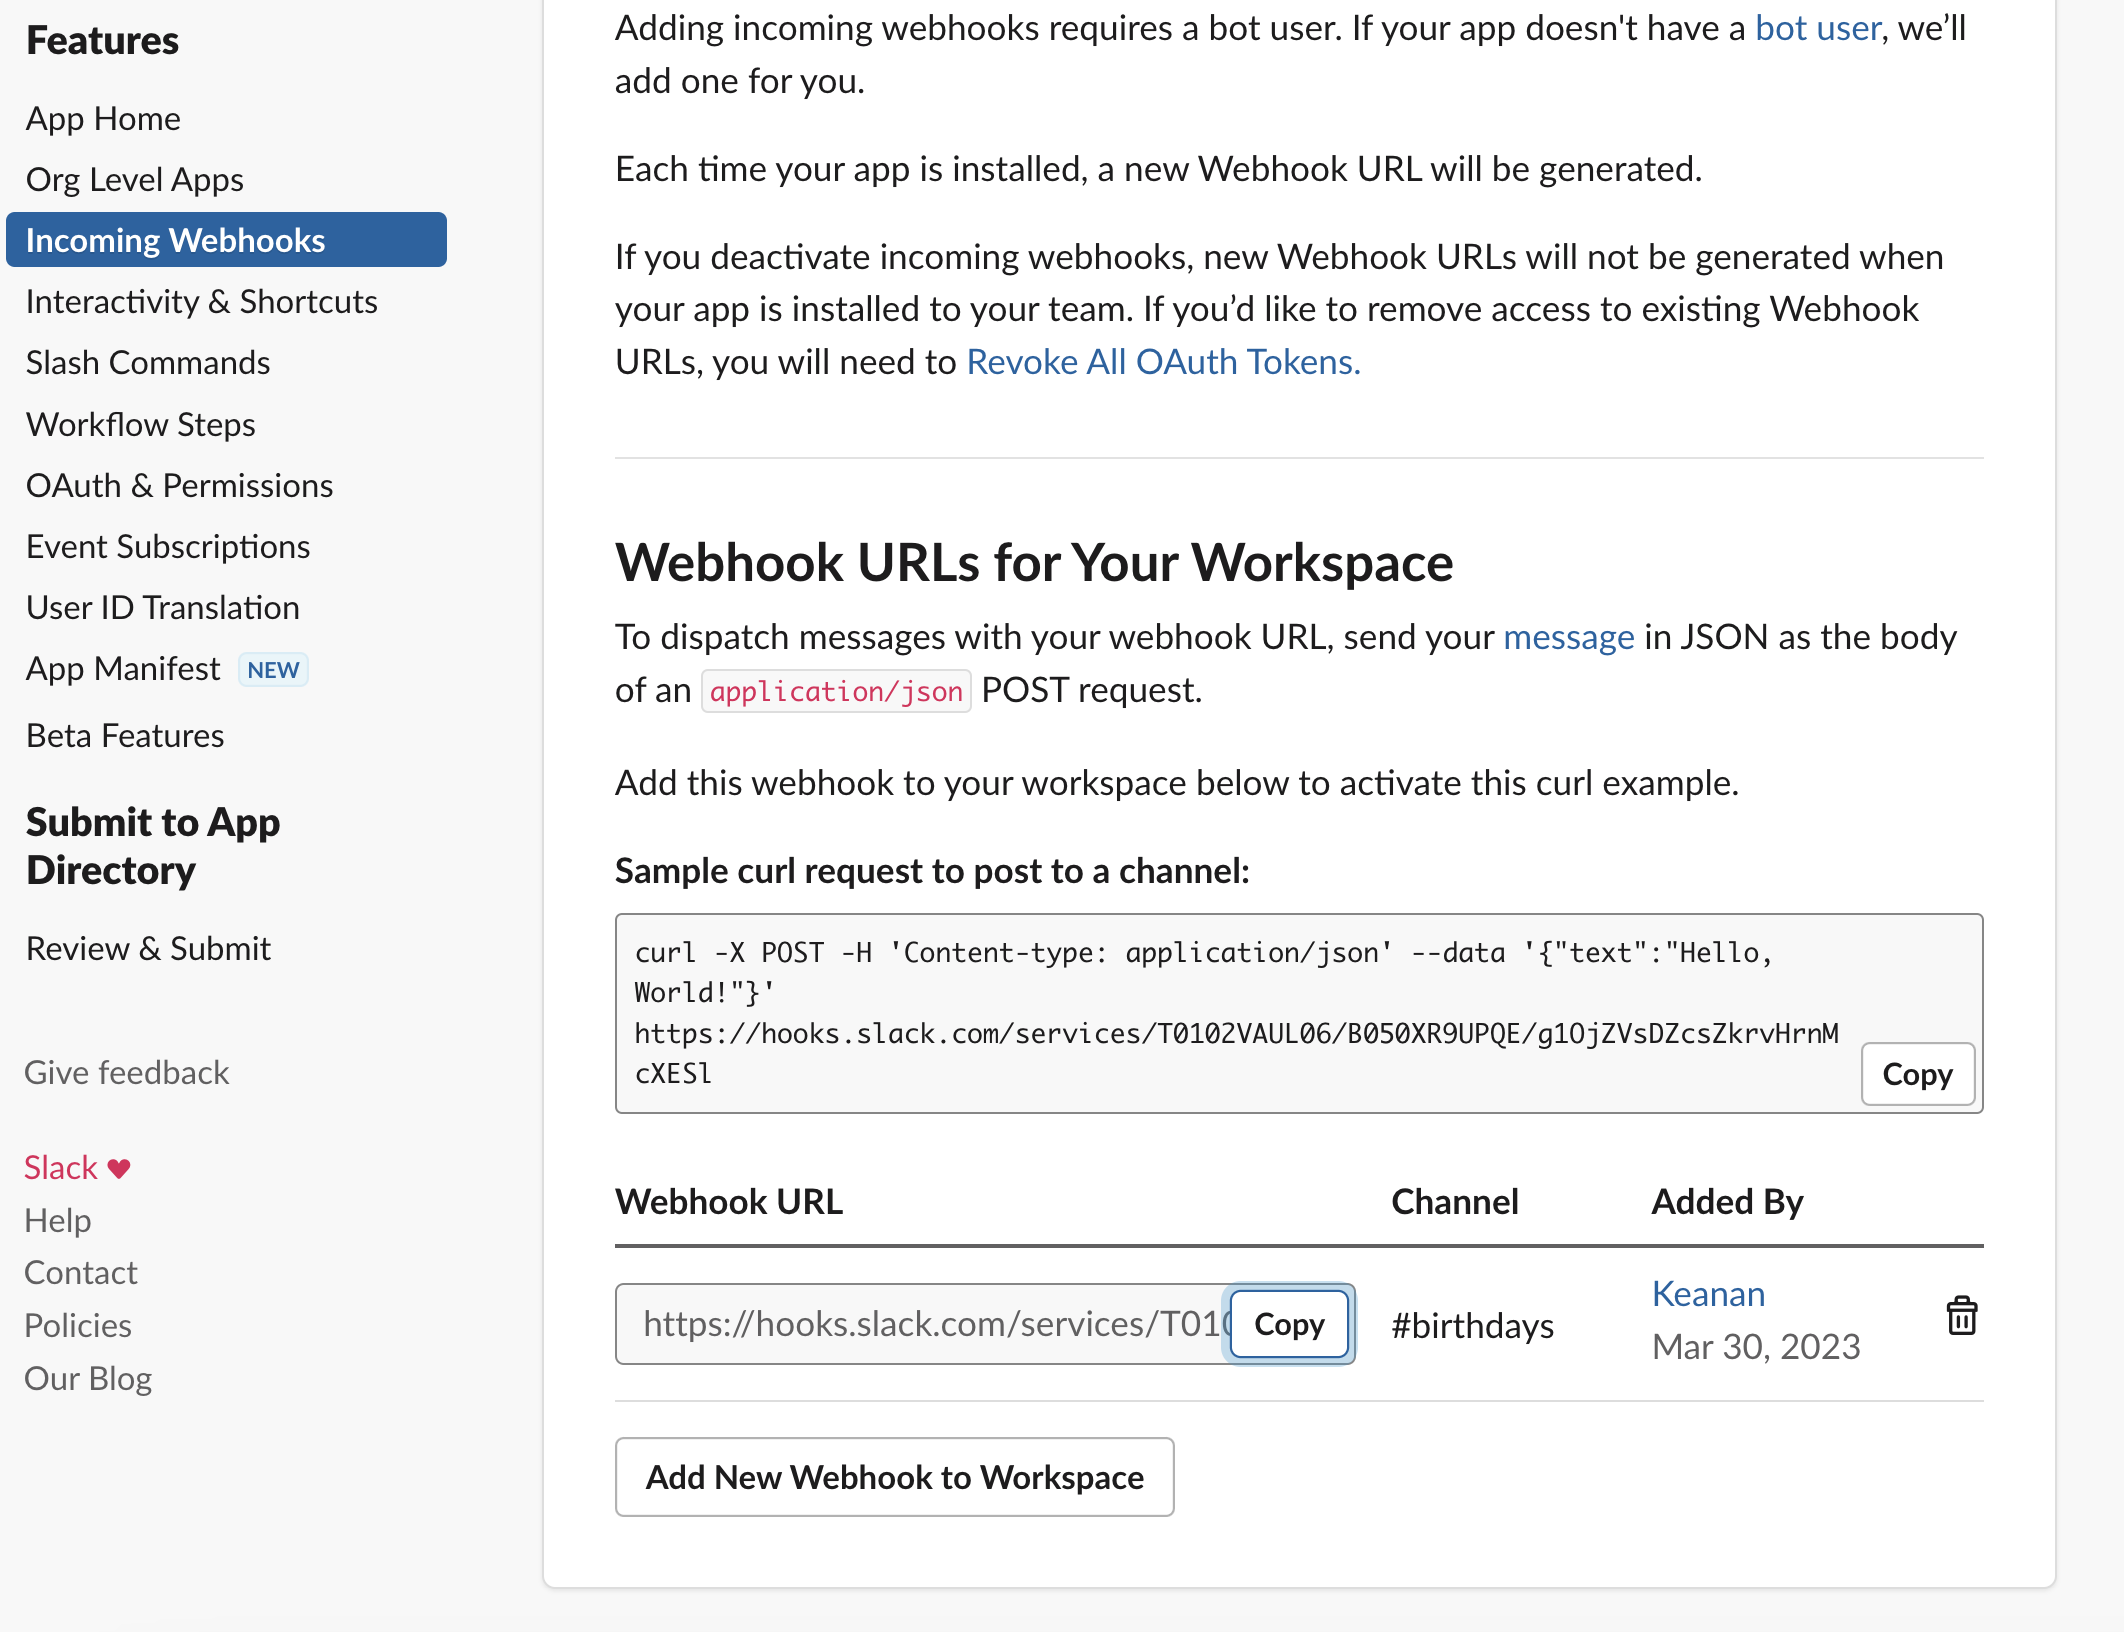Open Org Level Apps page
Image resolution: width=2124 pixels, height=1632 pixels.
coord(135,180)
